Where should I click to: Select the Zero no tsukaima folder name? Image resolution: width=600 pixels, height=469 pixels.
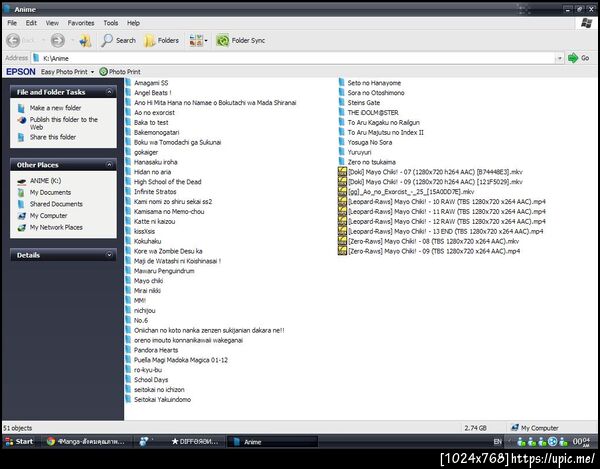[x=372, y=162]
